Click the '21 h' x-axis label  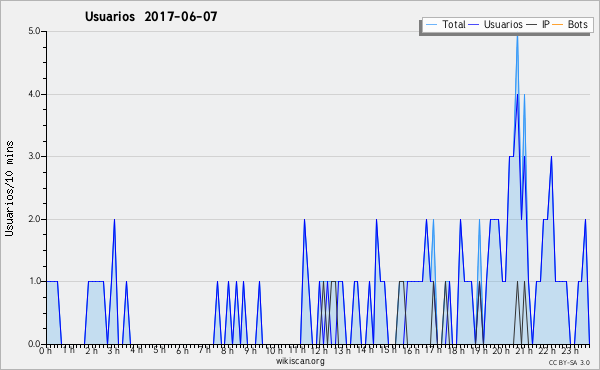pyautogui.click(x=524, y=351)
